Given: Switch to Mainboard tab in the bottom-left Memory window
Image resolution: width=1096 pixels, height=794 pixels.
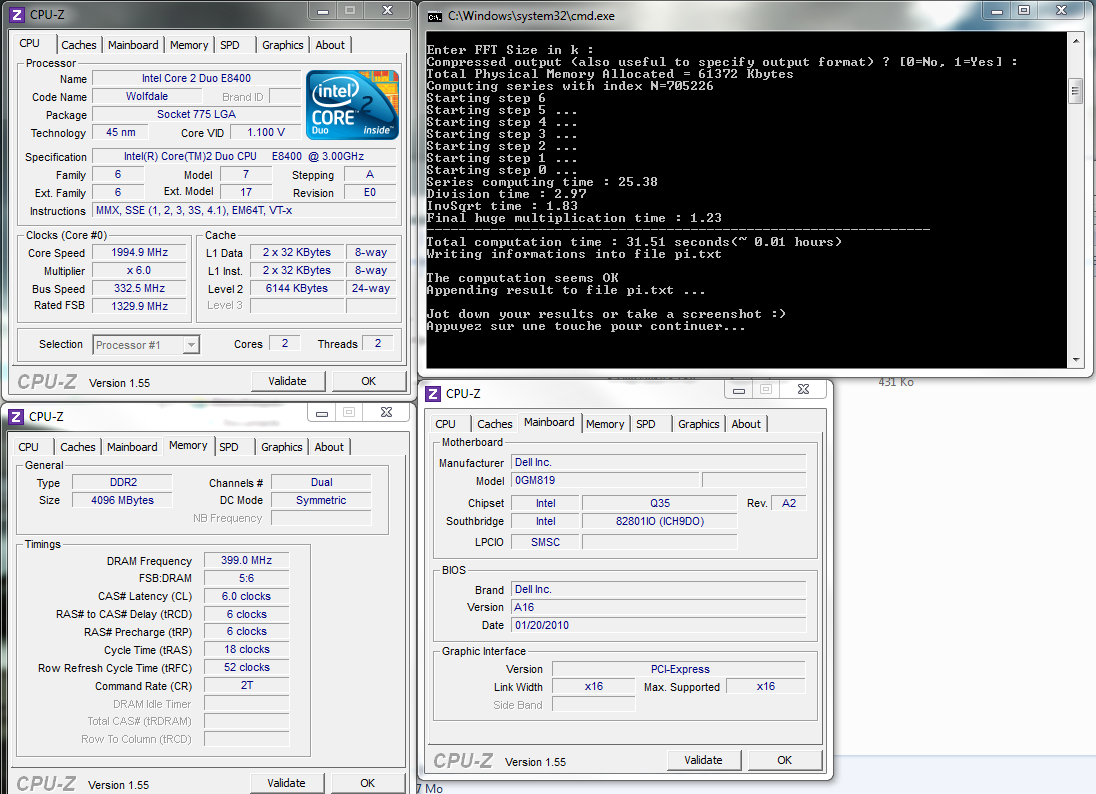Looking at the screenshot, I should click(132, 447).
